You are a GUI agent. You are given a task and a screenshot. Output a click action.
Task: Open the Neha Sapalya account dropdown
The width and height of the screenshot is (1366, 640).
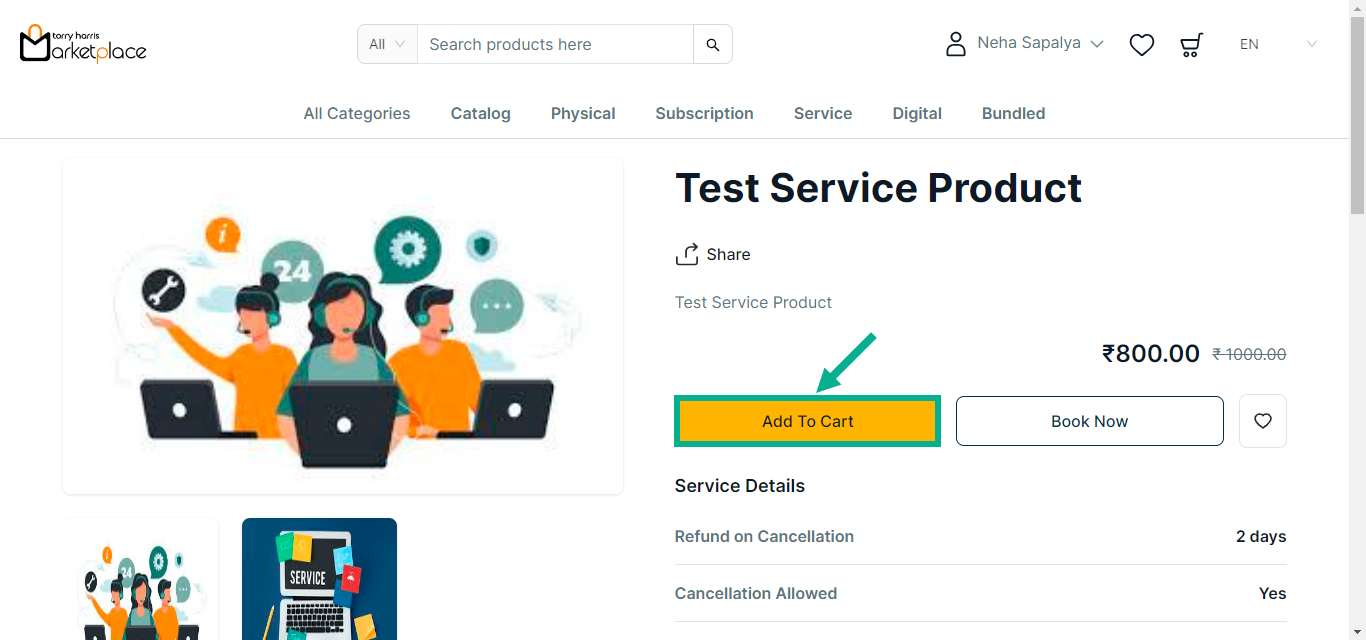(1040, 44)
